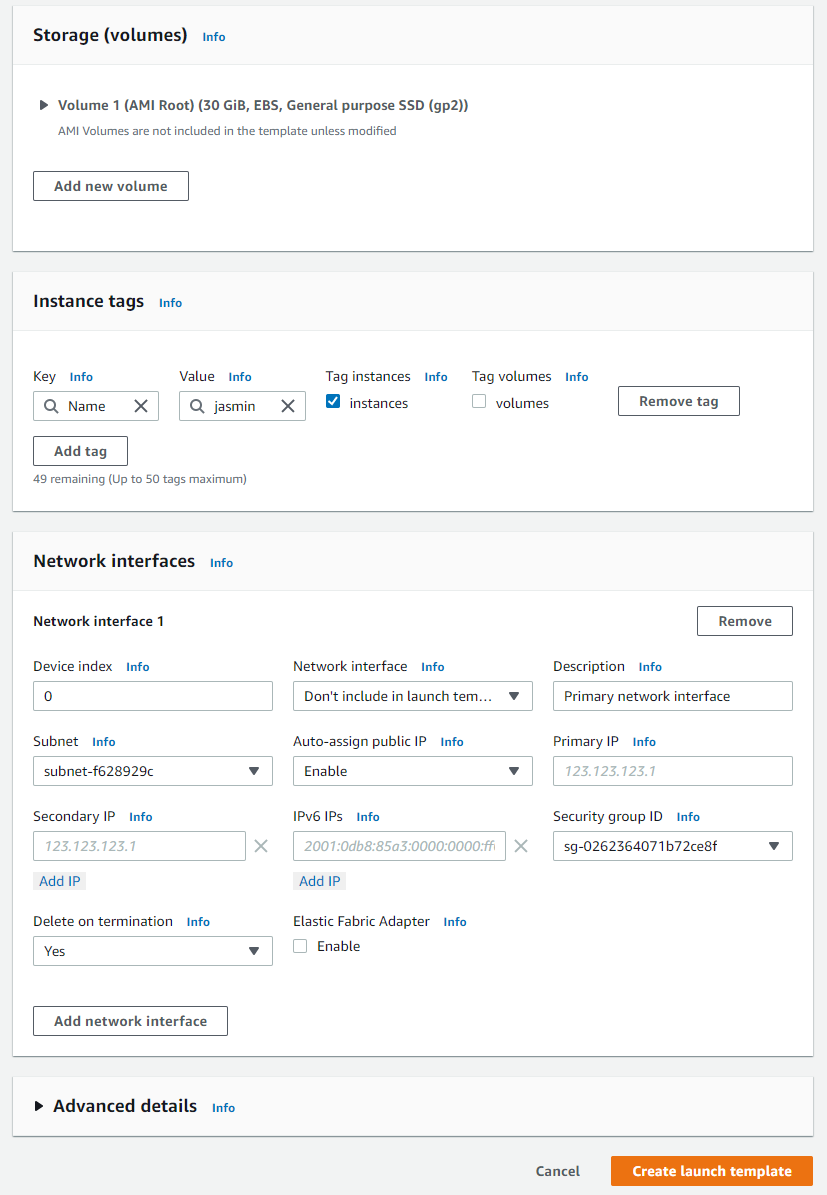
Task: Click the Cancel link
Action: (557, 1171)
